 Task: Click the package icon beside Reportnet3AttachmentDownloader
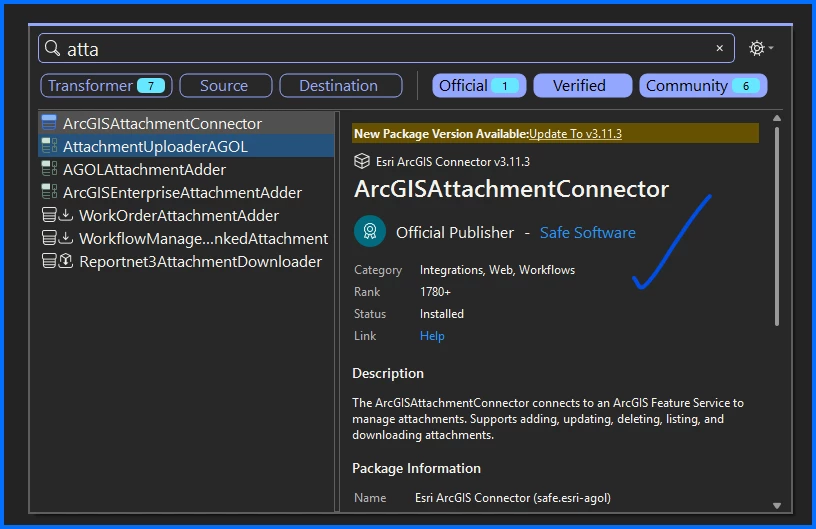pos(66,261)
